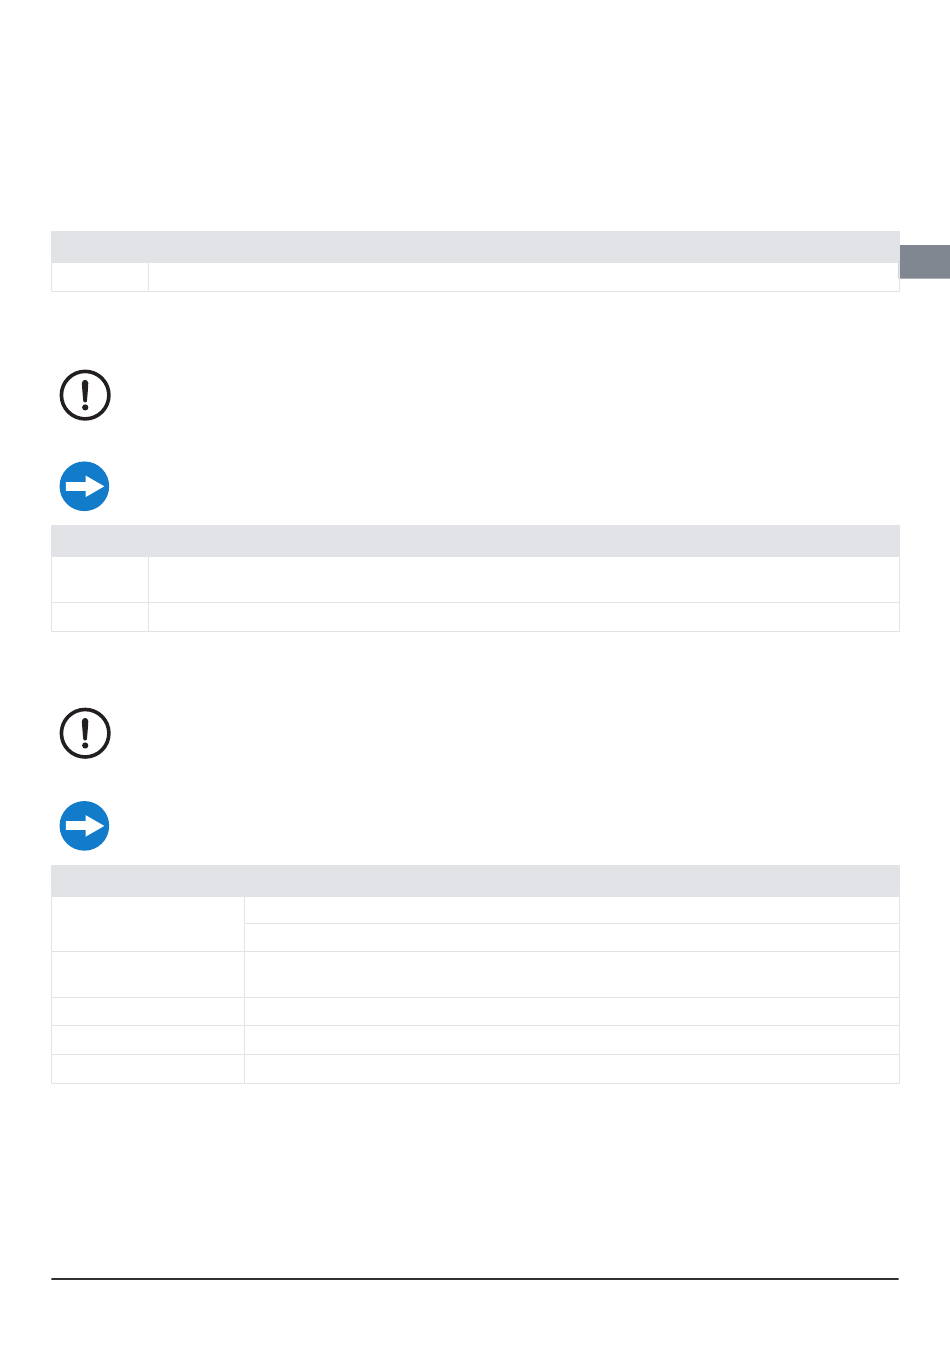Select the third table's last row left cell

(148, 1069)
